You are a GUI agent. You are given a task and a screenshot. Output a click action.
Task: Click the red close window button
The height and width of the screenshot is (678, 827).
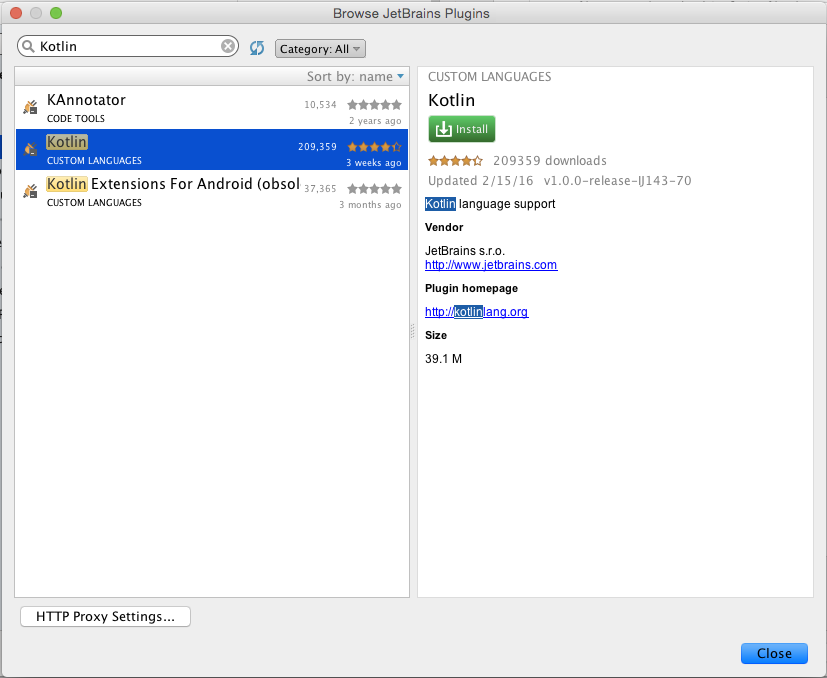pyautogui.click(x=16, y=13)
